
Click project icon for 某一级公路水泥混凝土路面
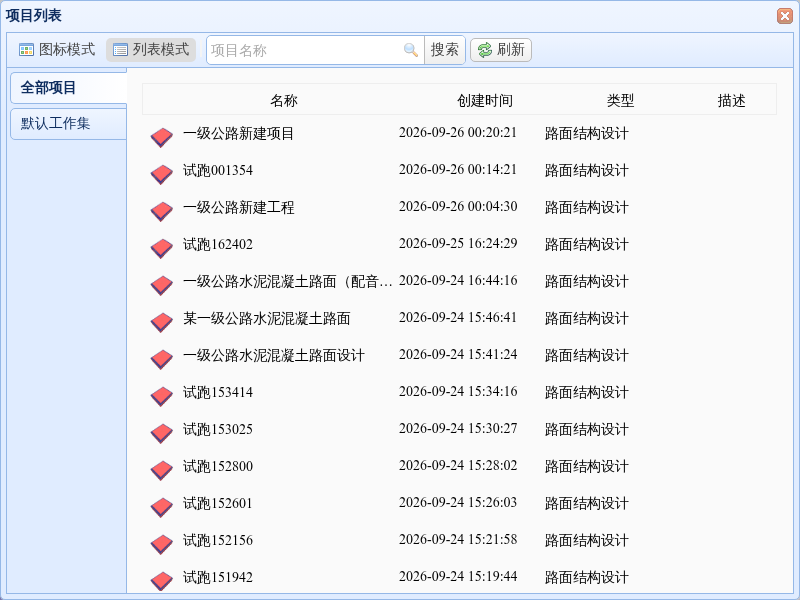point(162,322)
